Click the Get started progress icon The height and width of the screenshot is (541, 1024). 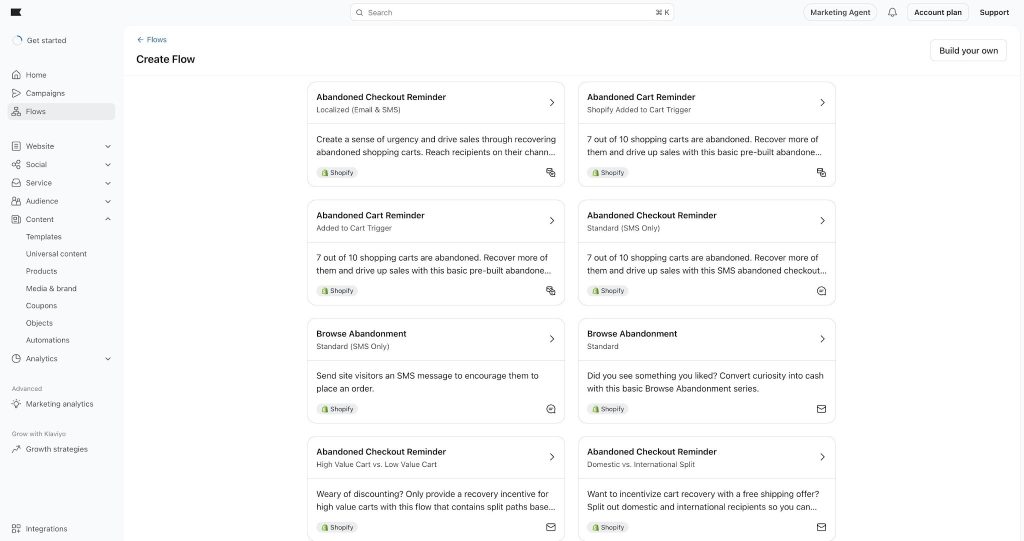[x=18, y=41]
